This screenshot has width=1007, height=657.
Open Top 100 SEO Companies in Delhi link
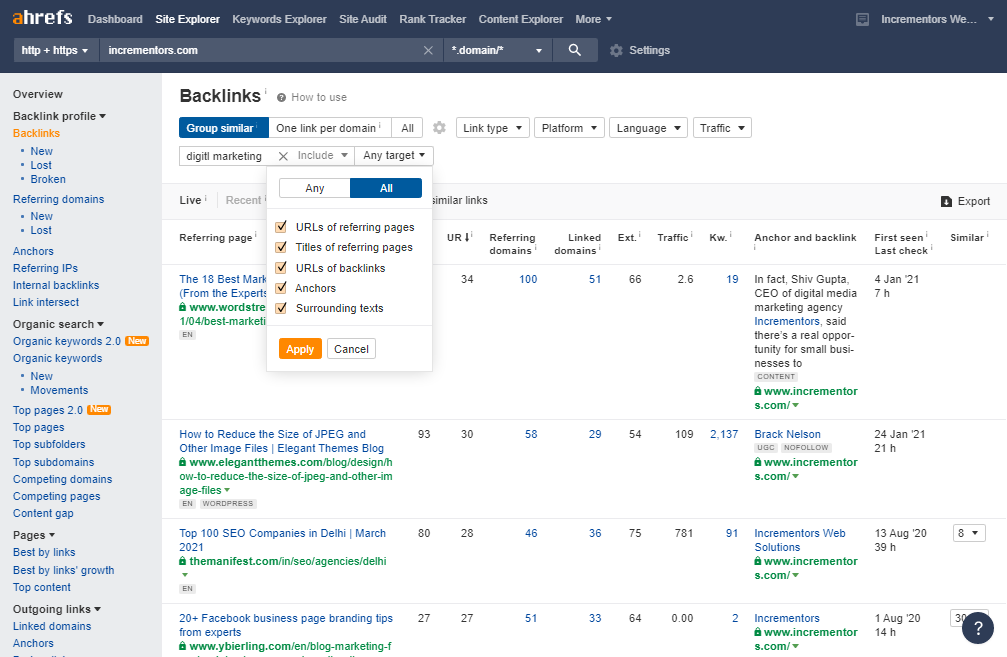point(283,540)
